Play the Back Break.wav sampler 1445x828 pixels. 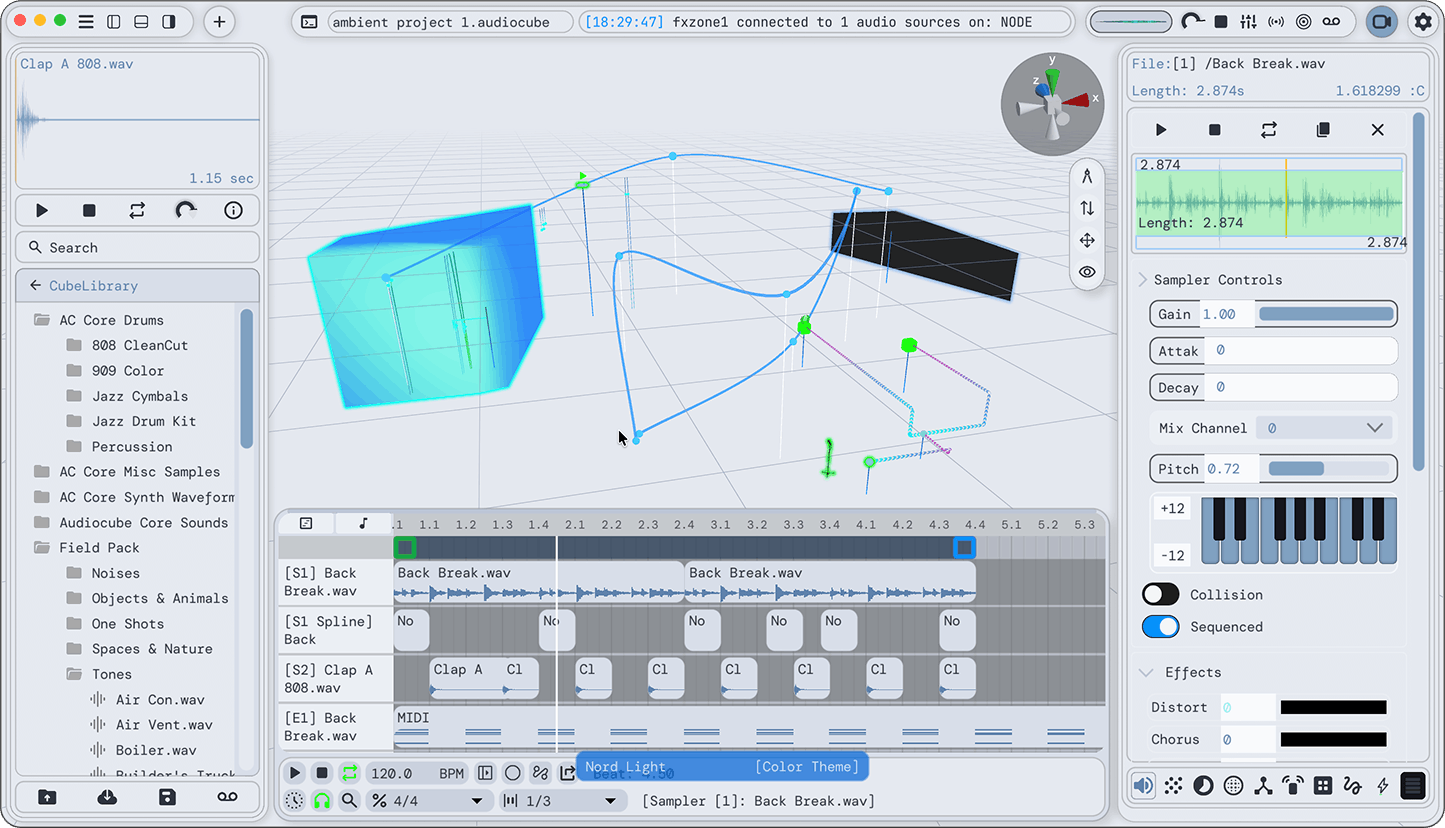pyautogui.click(x=1161, y=130)
